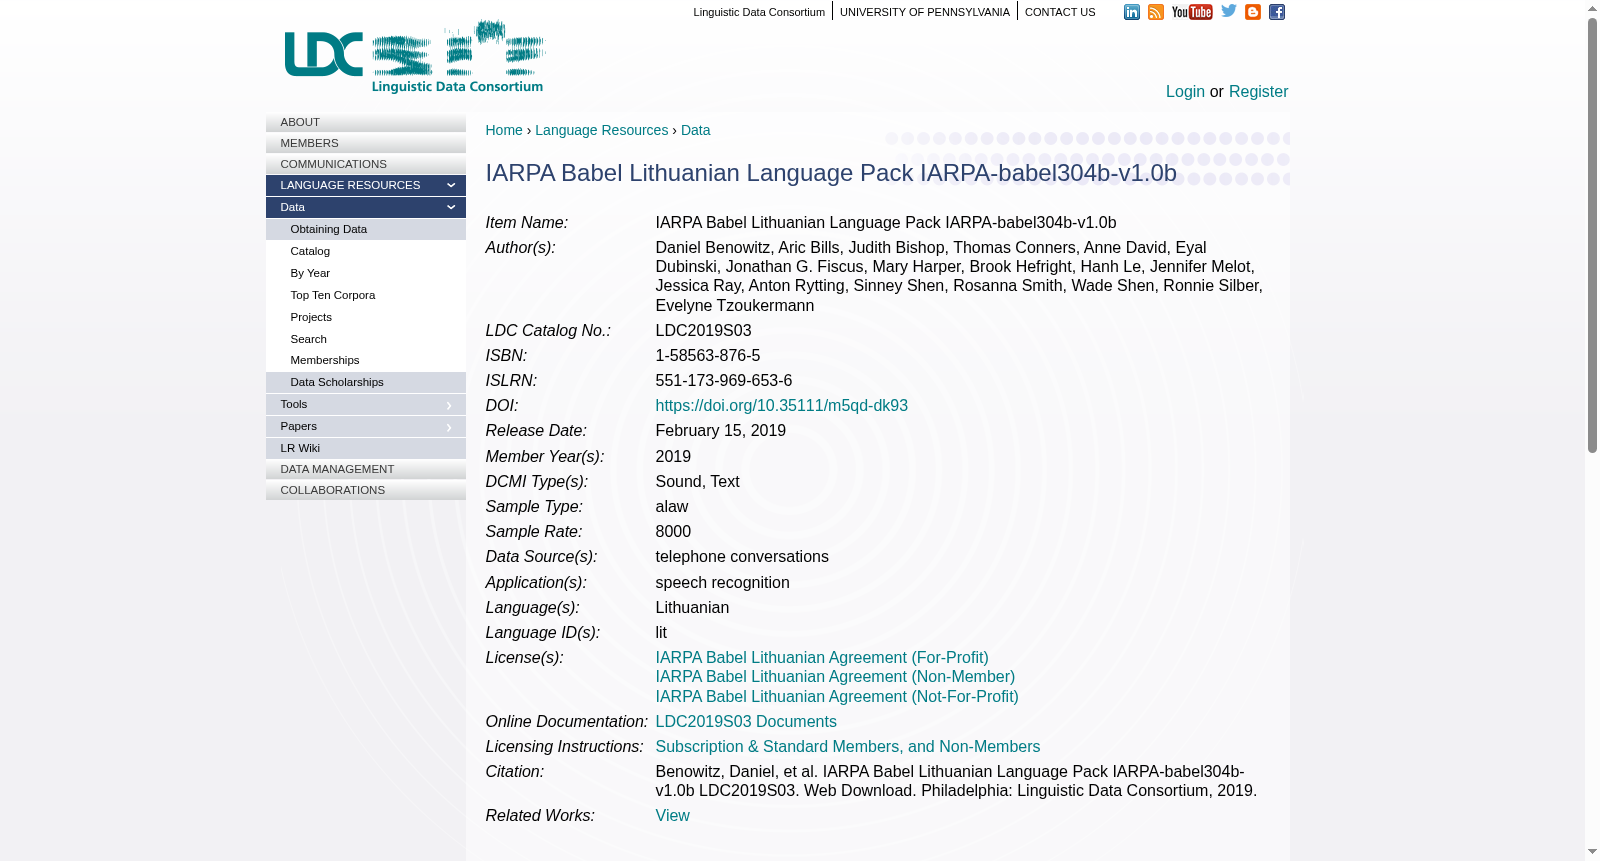Open the Twitter bird icon
The width and height of the screenshot is (1600, 861).
coord(1229,11)
